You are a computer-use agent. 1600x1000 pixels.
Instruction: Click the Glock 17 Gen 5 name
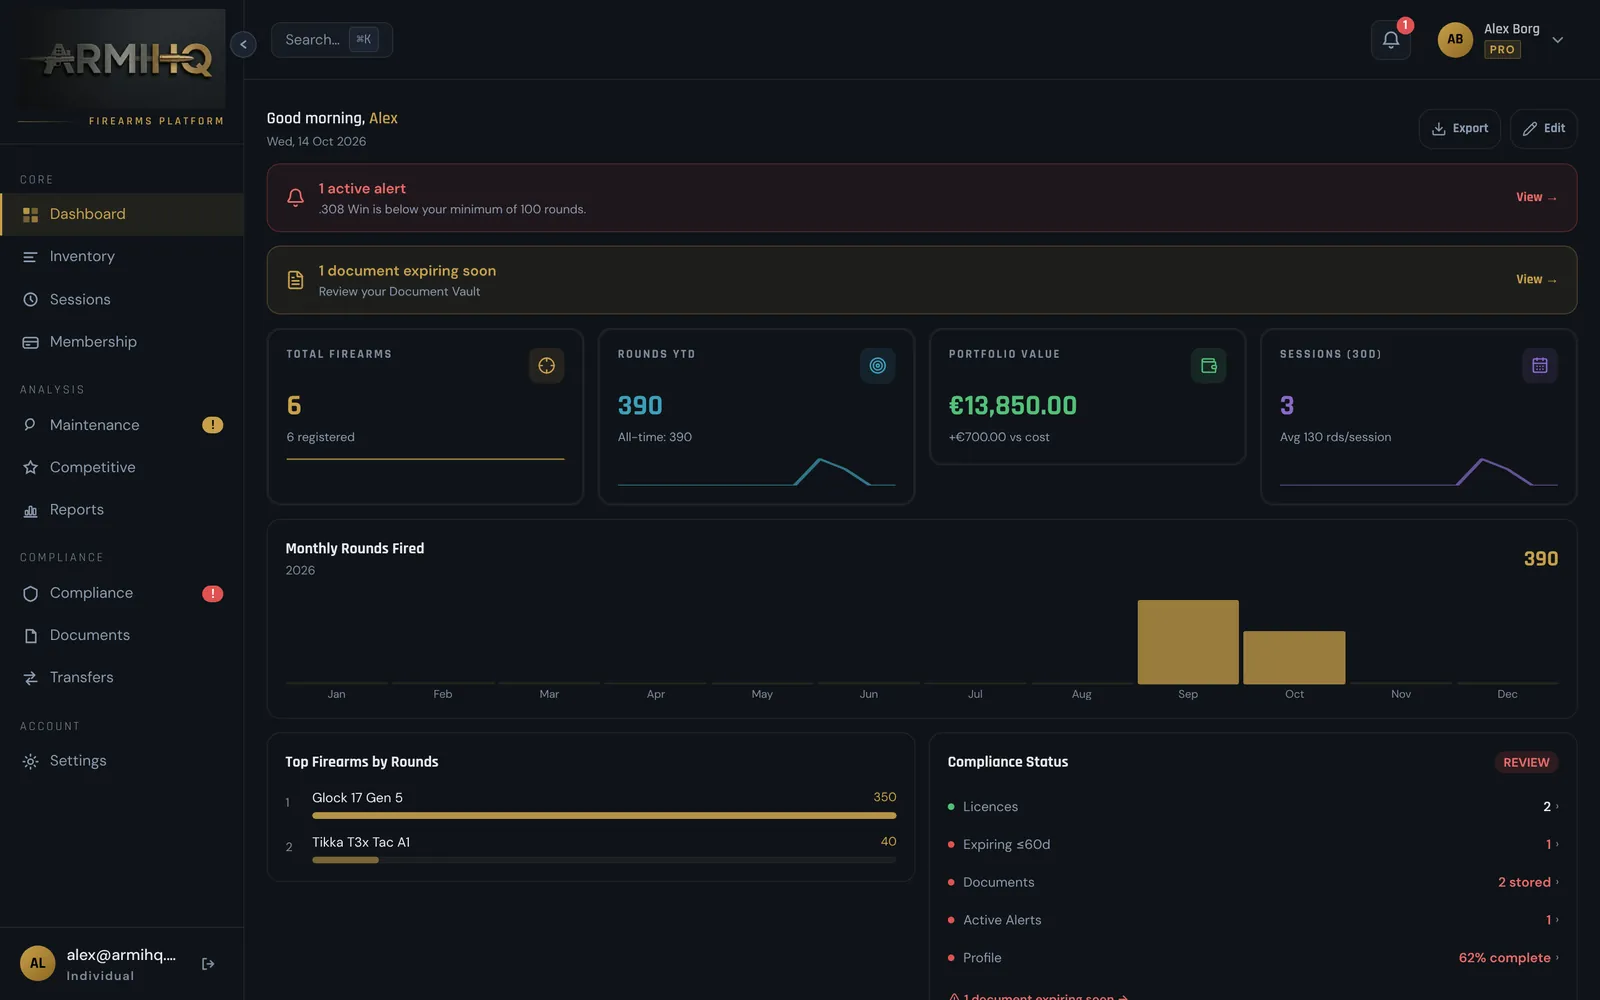pyautogui.click(x=357, y=798)
